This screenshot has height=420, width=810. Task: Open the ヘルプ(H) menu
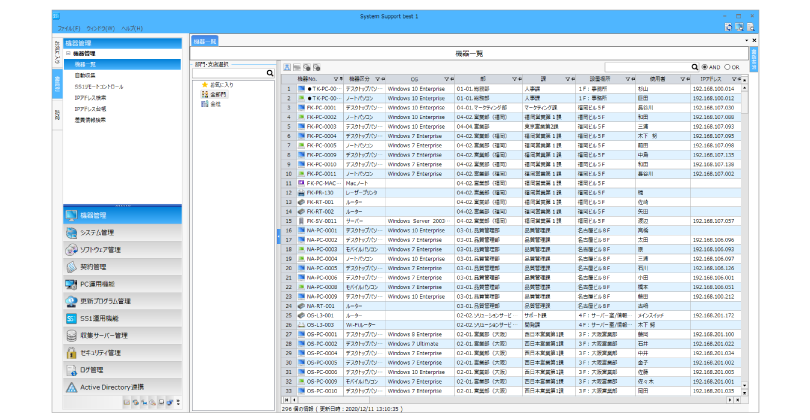(132, 28)
